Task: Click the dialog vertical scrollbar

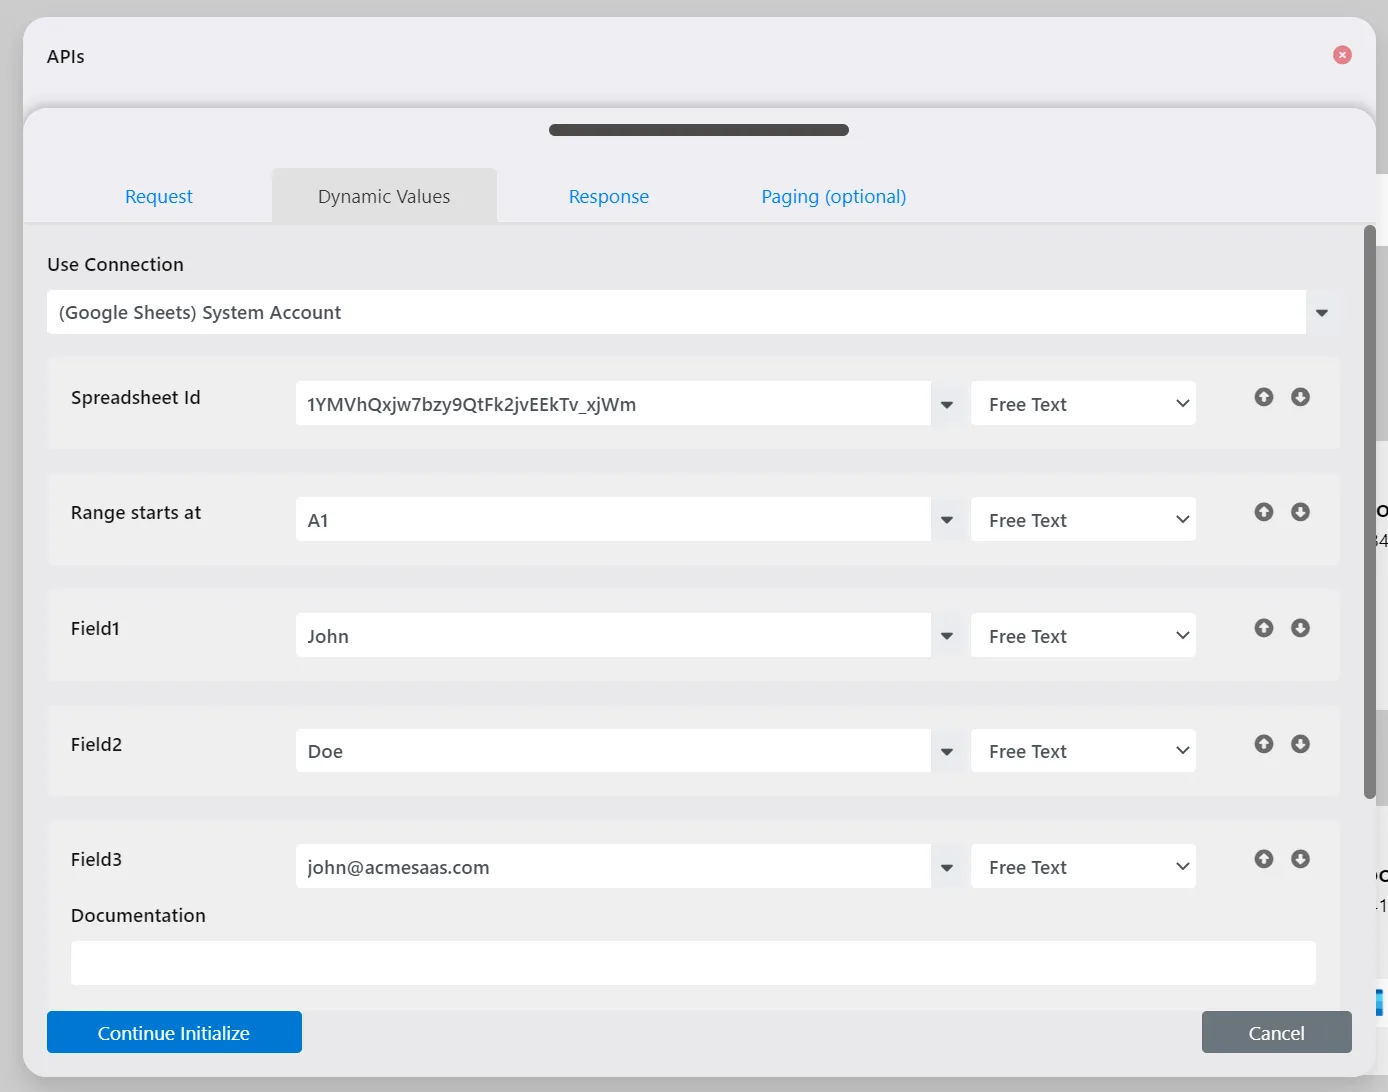Action: (1370, 512)
